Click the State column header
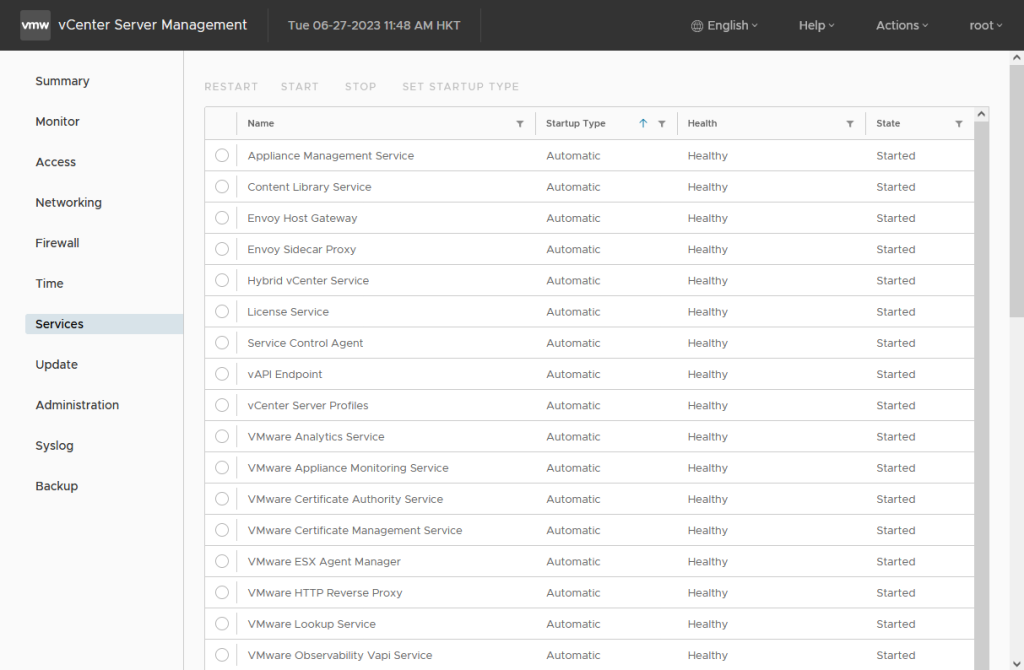Image resolution: width=1024 pixels, height=670 pixels. coord(888,123)
